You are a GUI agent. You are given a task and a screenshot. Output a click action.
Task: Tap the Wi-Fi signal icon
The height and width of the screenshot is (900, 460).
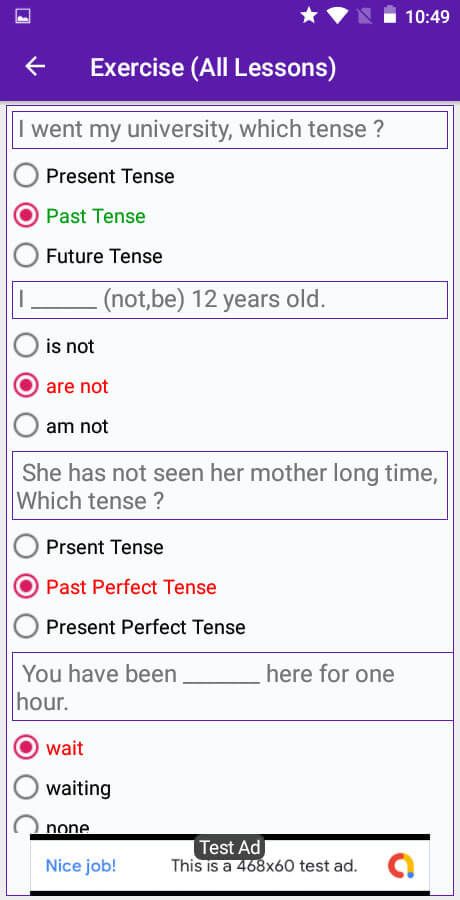(x=337, y=16)
